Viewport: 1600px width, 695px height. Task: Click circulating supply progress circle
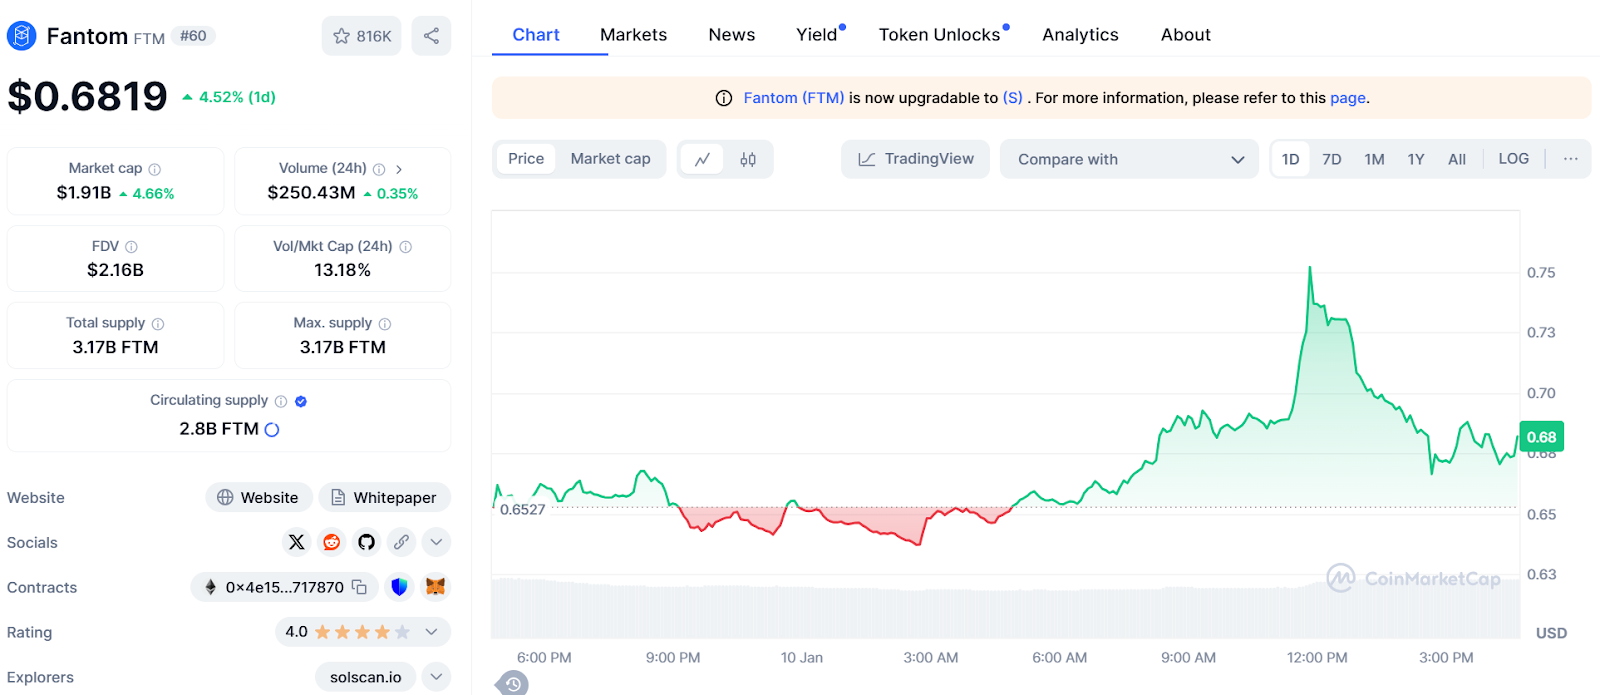pos(272,429)
